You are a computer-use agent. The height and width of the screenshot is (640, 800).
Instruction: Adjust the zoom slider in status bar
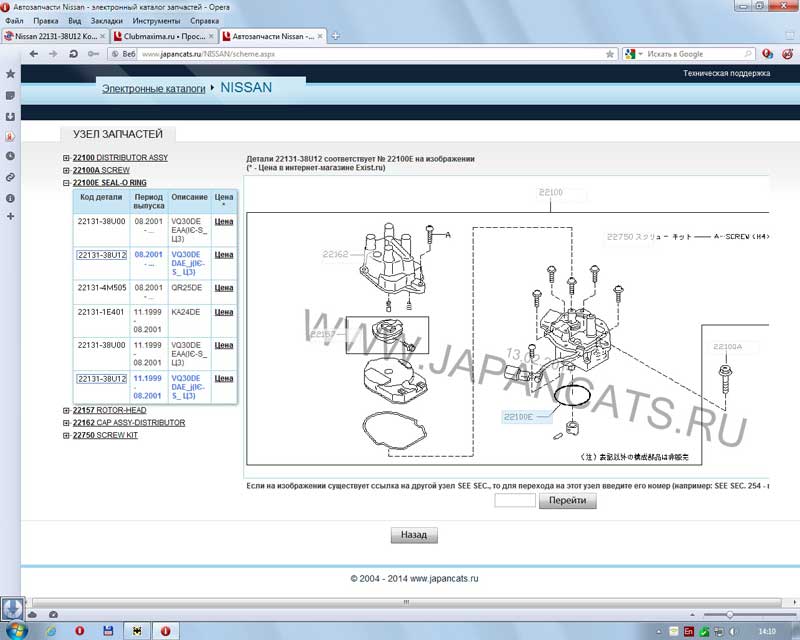pos(728,614)
